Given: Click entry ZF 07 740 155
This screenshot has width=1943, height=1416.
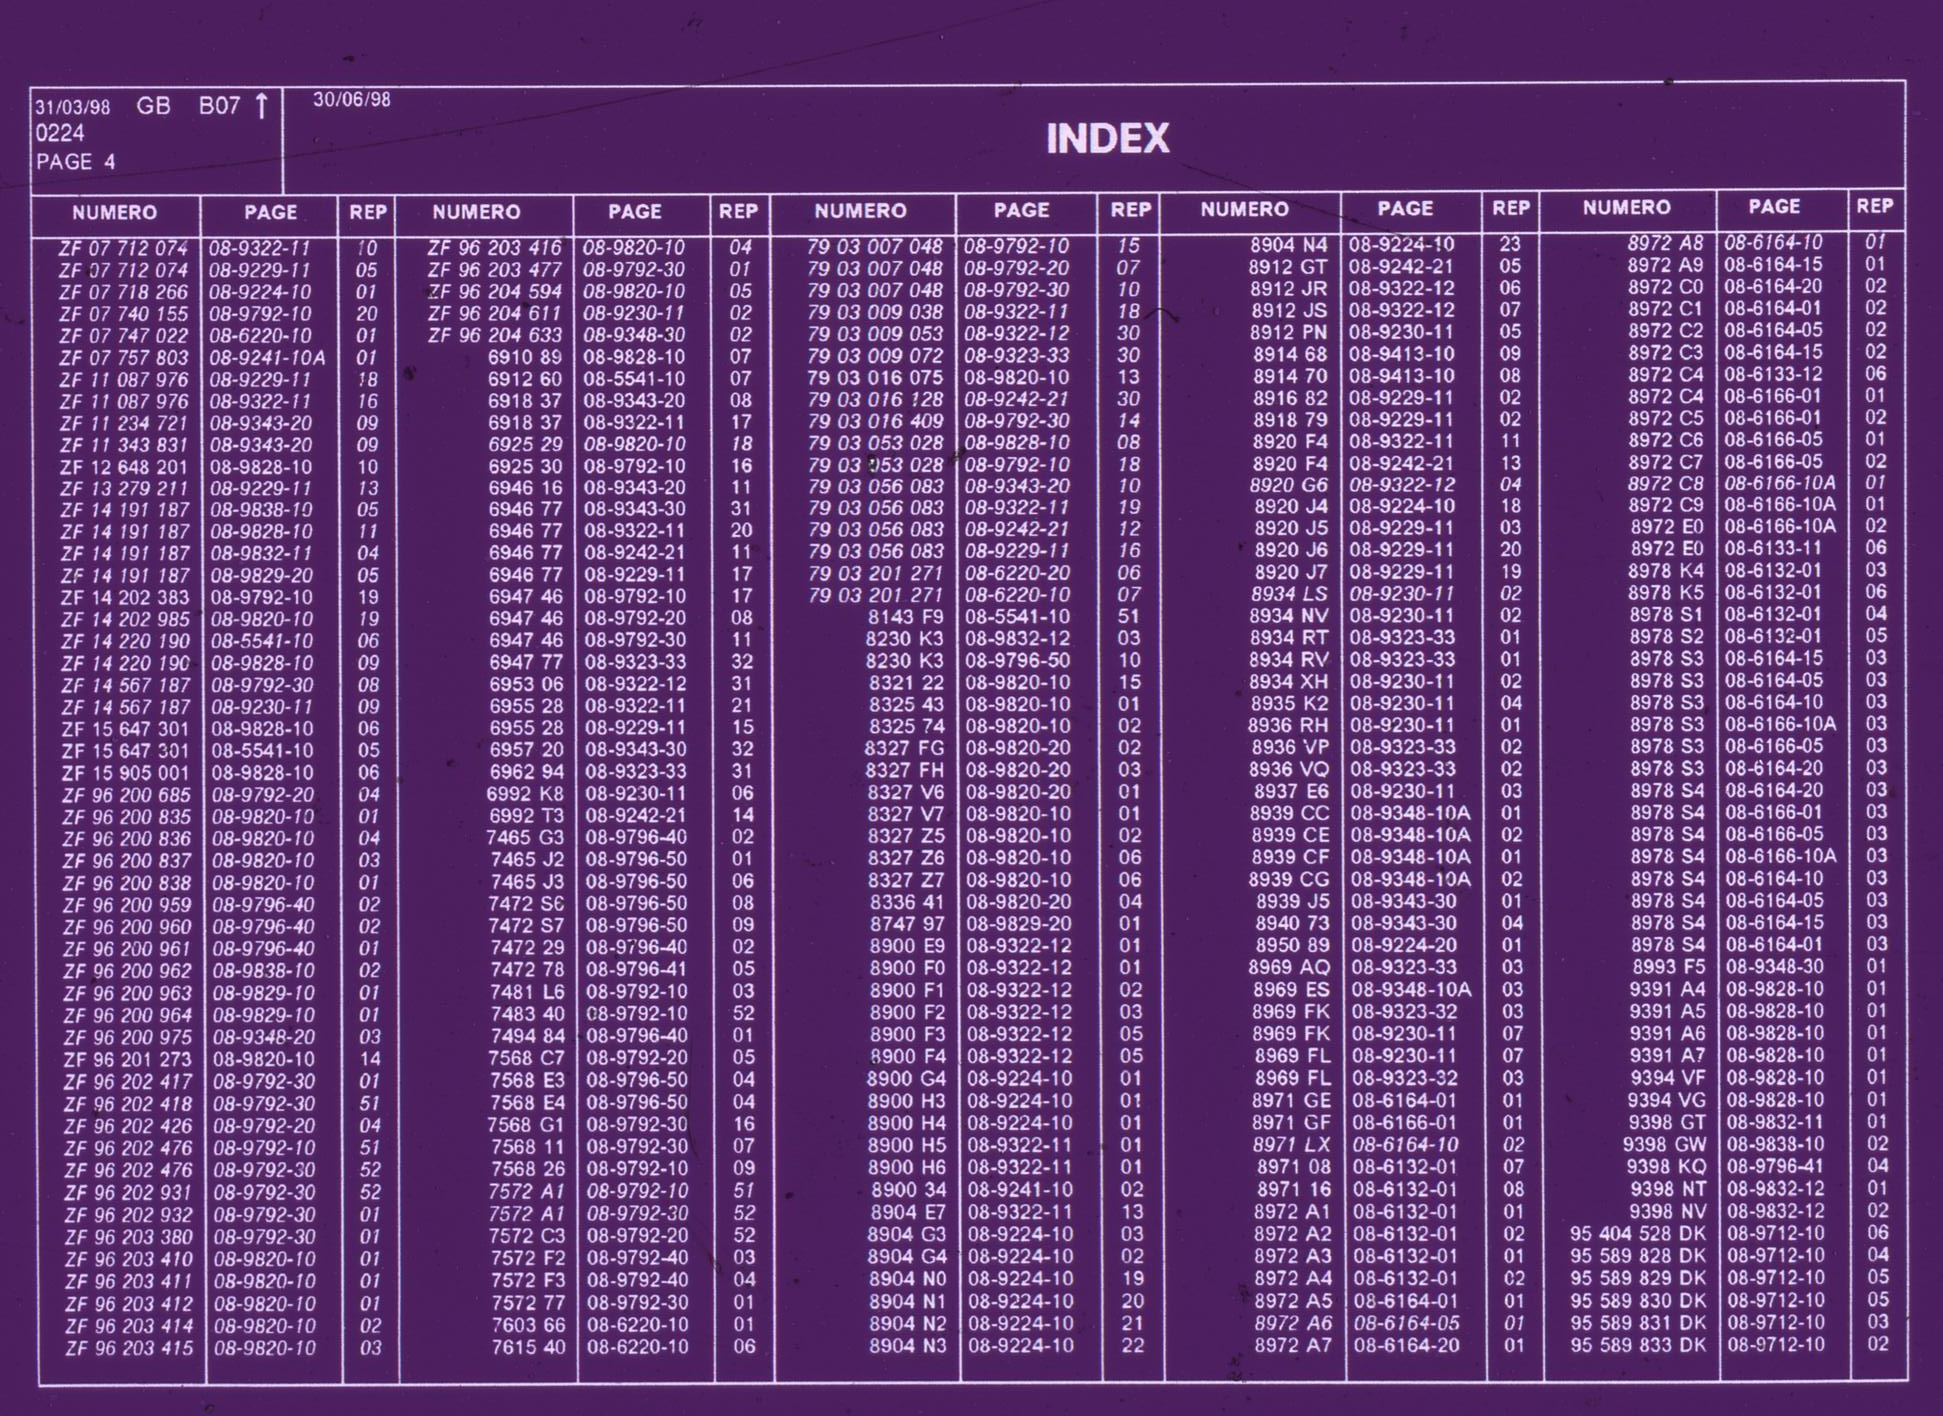Looking at the screenshot, I should point(123,314).
